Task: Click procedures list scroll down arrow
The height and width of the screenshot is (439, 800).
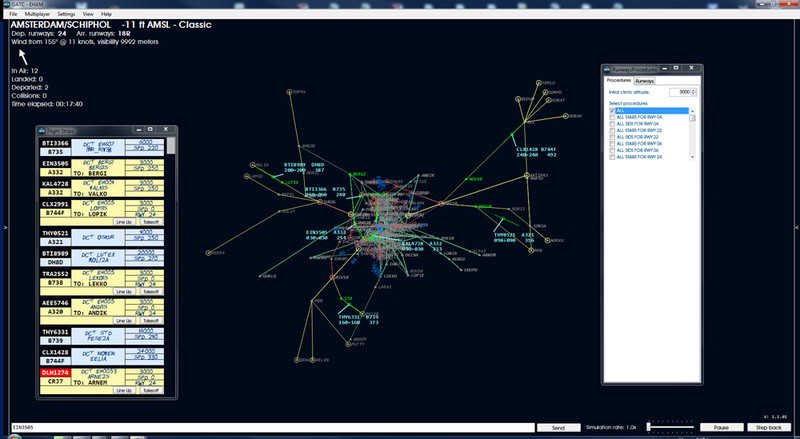Action: (x=692, y=157)
